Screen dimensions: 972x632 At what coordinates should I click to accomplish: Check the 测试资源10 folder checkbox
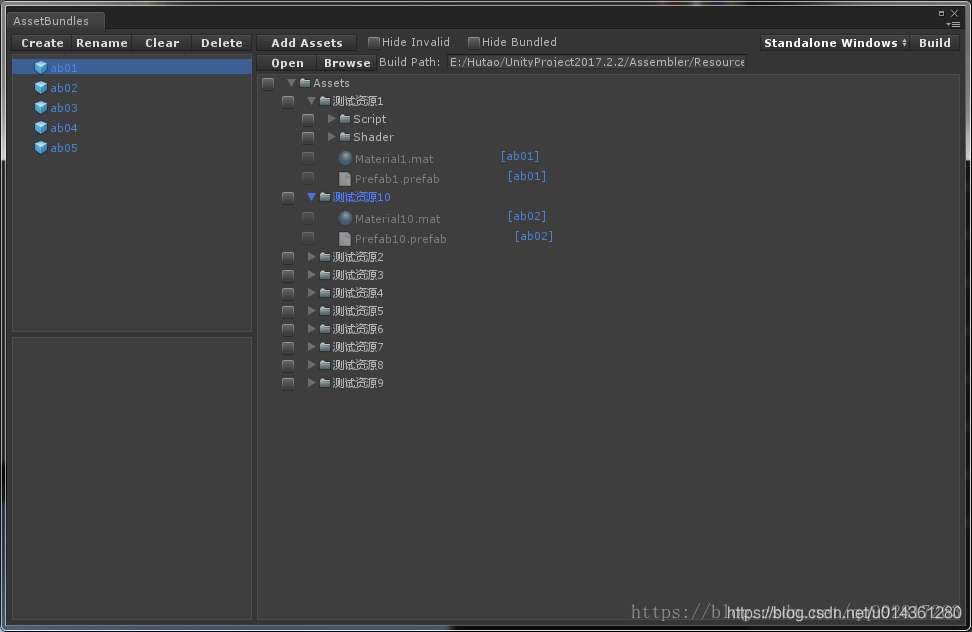288,197
